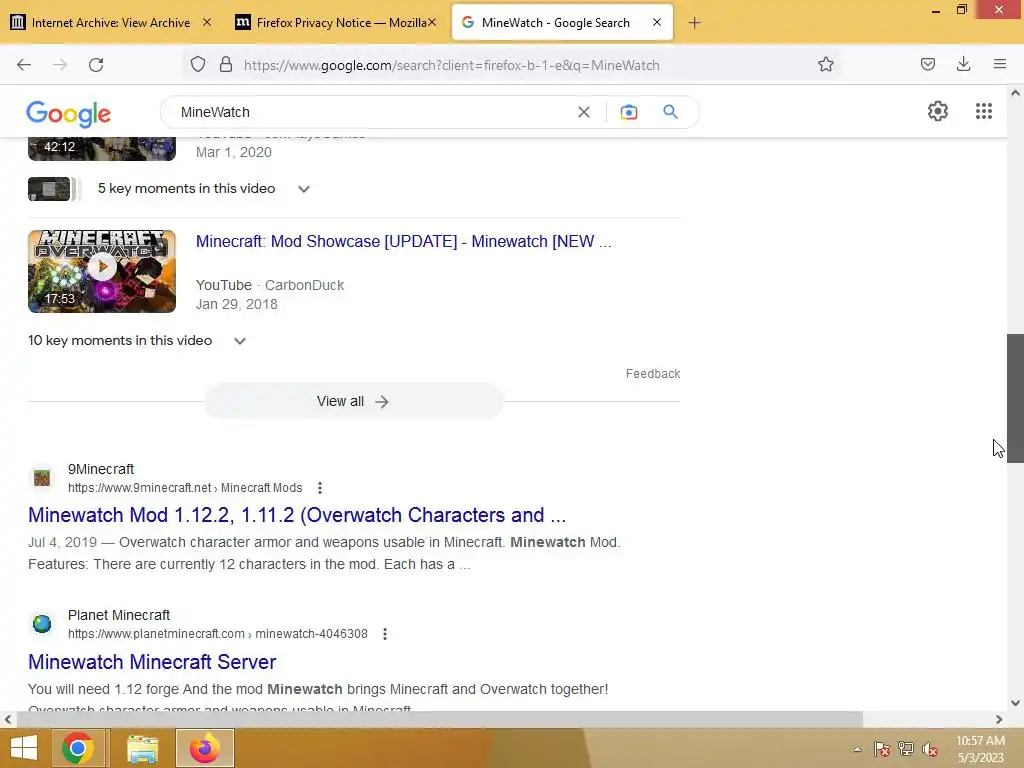This screenshot has width=1024, height=768.
Task: Open the Firefox hamburger menu
Action: [999, 65]
